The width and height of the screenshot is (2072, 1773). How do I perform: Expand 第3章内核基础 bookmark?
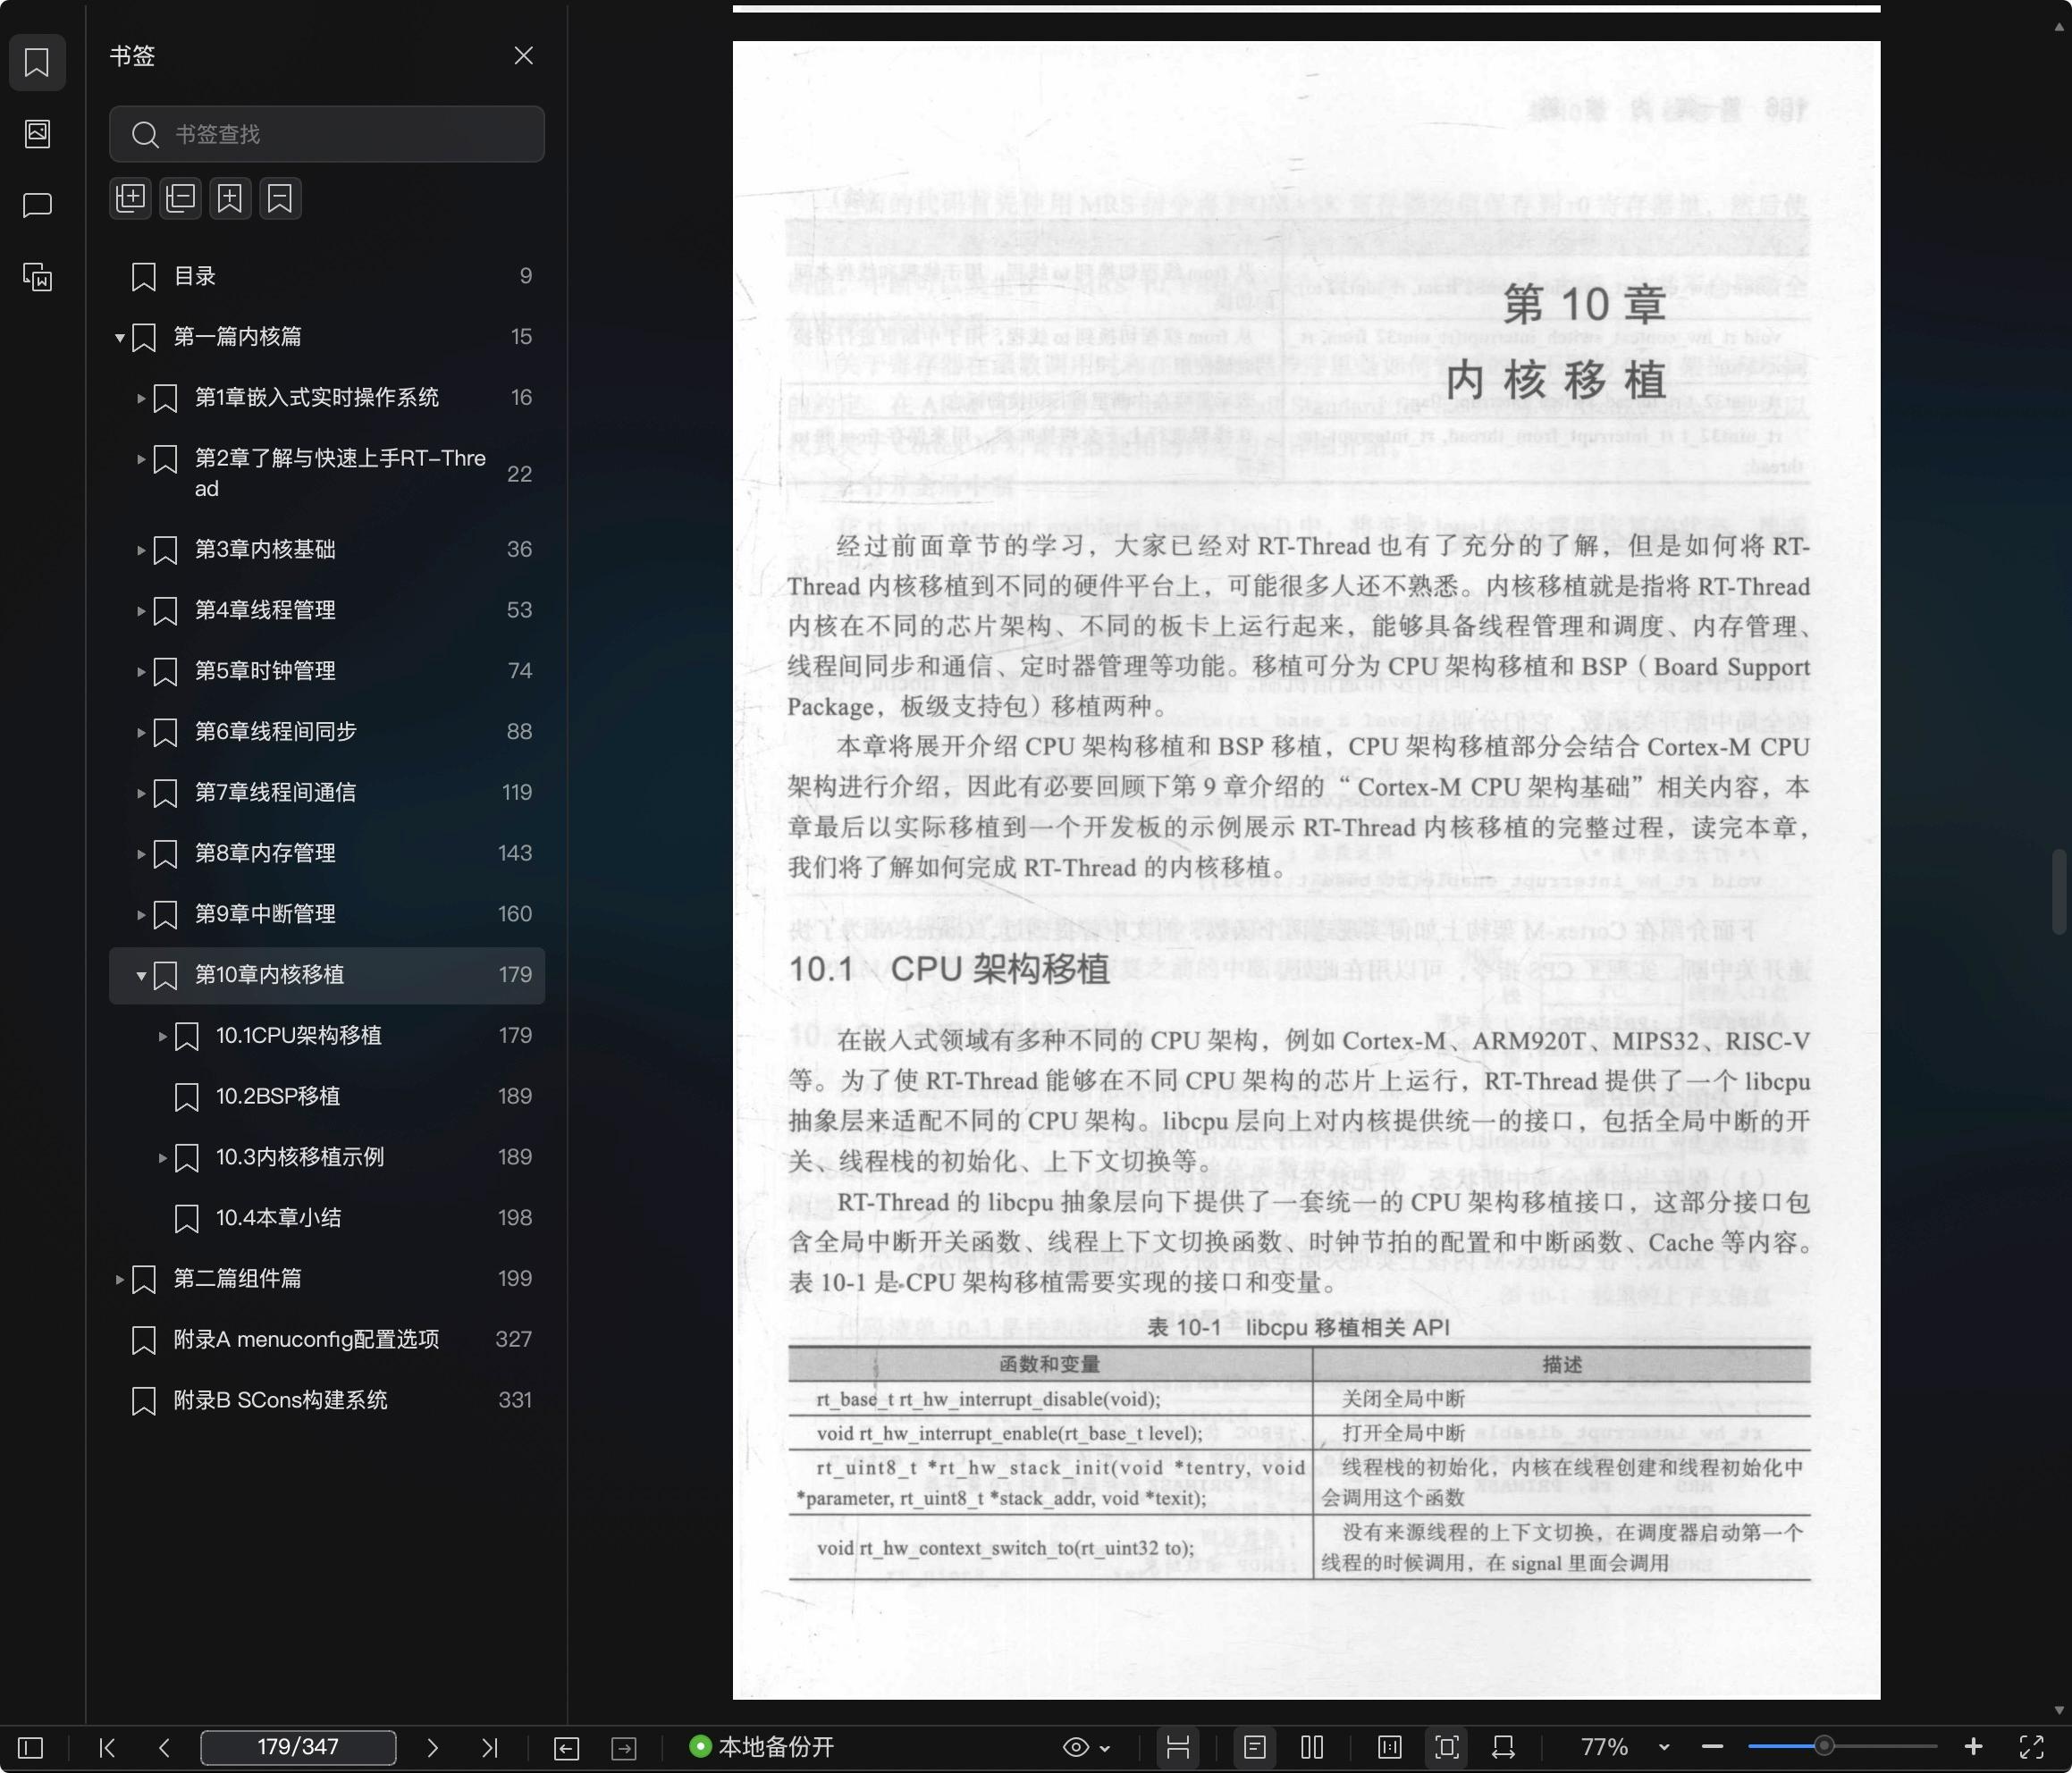pyautogui.click(x=141, y=550)
